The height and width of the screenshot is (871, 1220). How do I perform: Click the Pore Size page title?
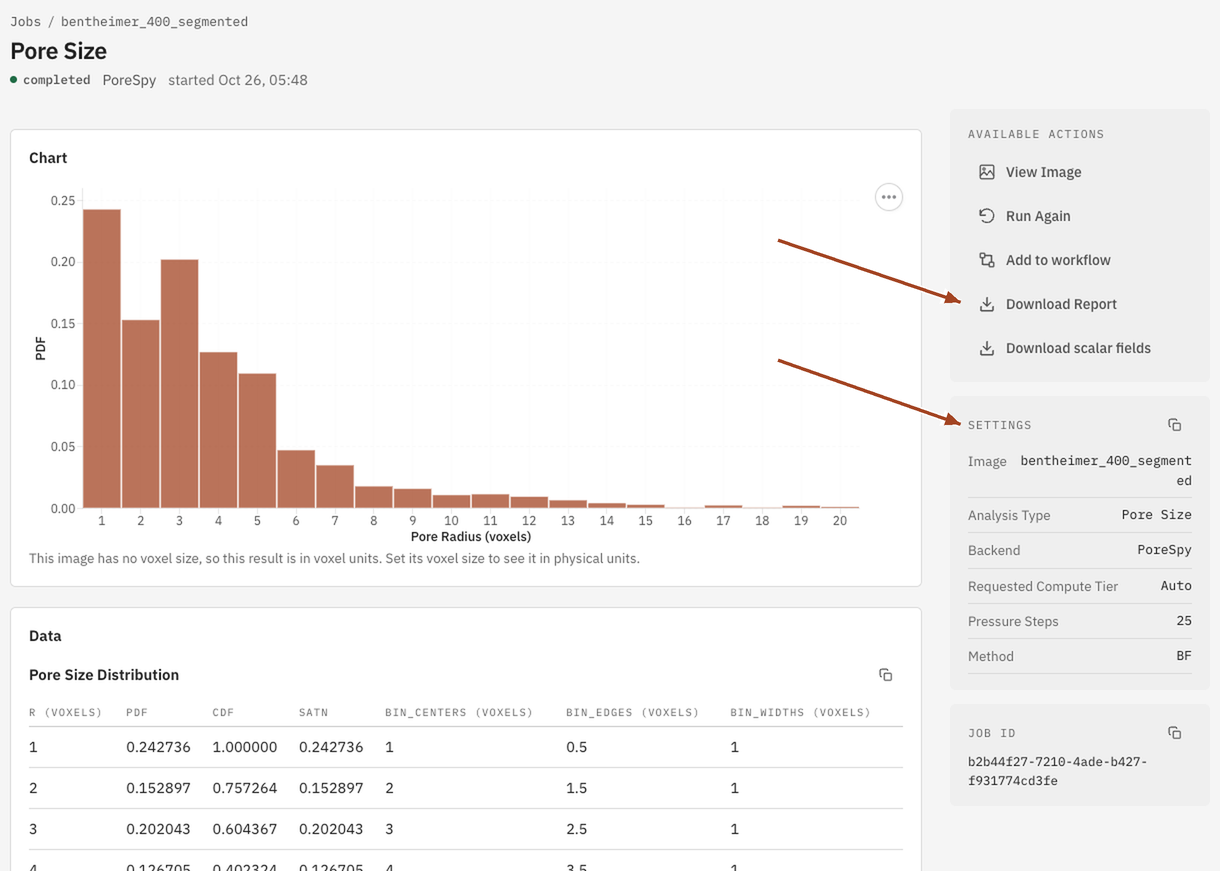(58, 51)
